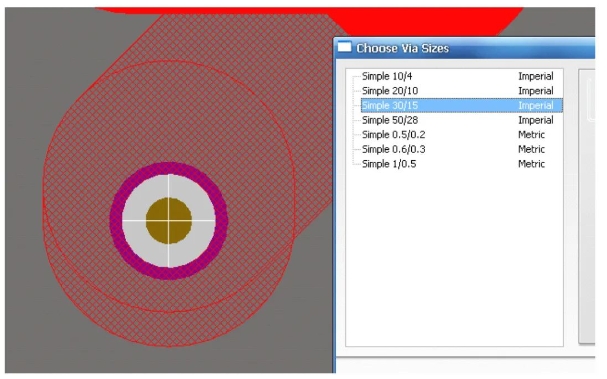Click the Imperial label beside Simple 10/4
This screenshot has width=607, height=379.
point(536,76)
